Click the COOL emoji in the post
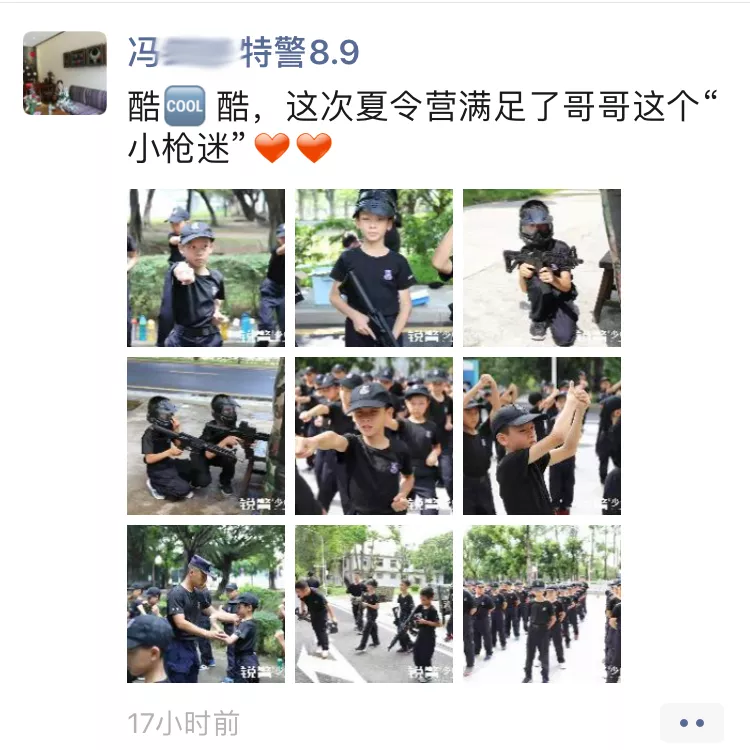The width and height of the screenshot is (750, 750). 185,106
